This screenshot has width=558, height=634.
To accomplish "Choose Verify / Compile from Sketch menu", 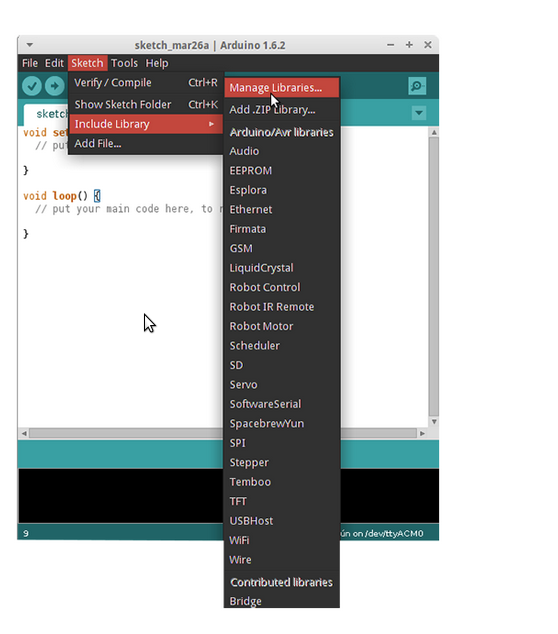I will click(x=146, y=83).
